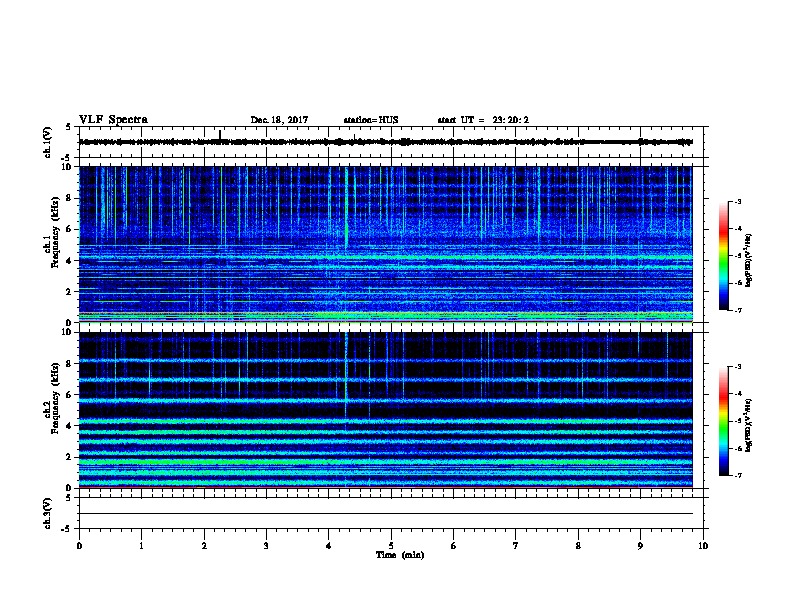792x612 pixels.
Task: Click the ch.1 spectrogram color scale bar
Action: 723,256
